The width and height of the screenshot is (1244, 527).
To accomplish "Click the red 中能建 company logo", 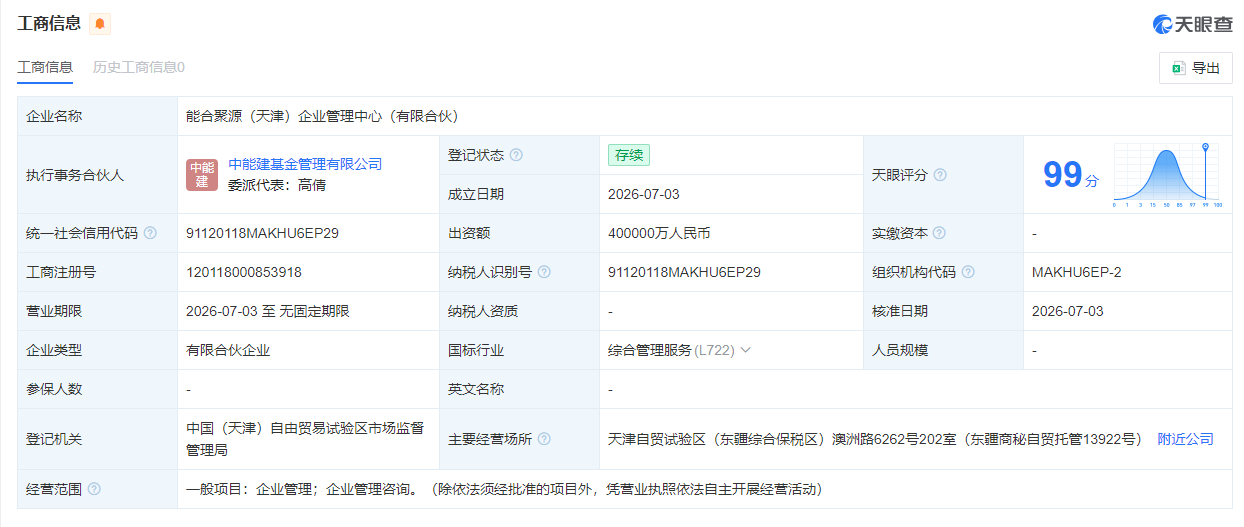I will (x=202, y=174).
